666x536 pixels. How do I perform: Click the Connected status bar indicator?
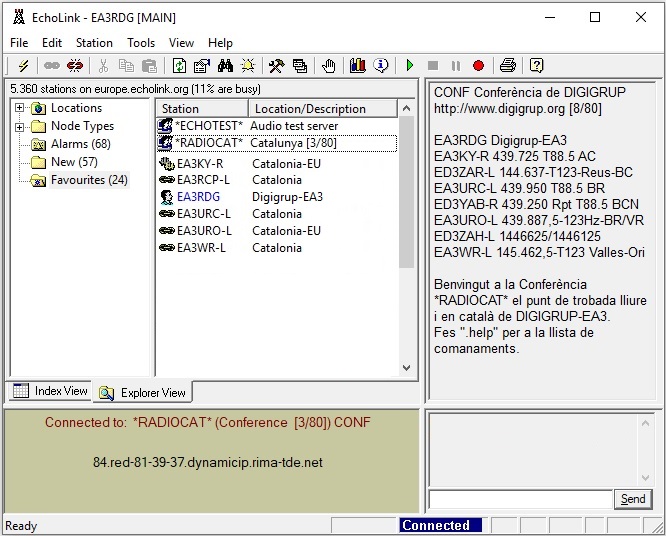point(440,525)
